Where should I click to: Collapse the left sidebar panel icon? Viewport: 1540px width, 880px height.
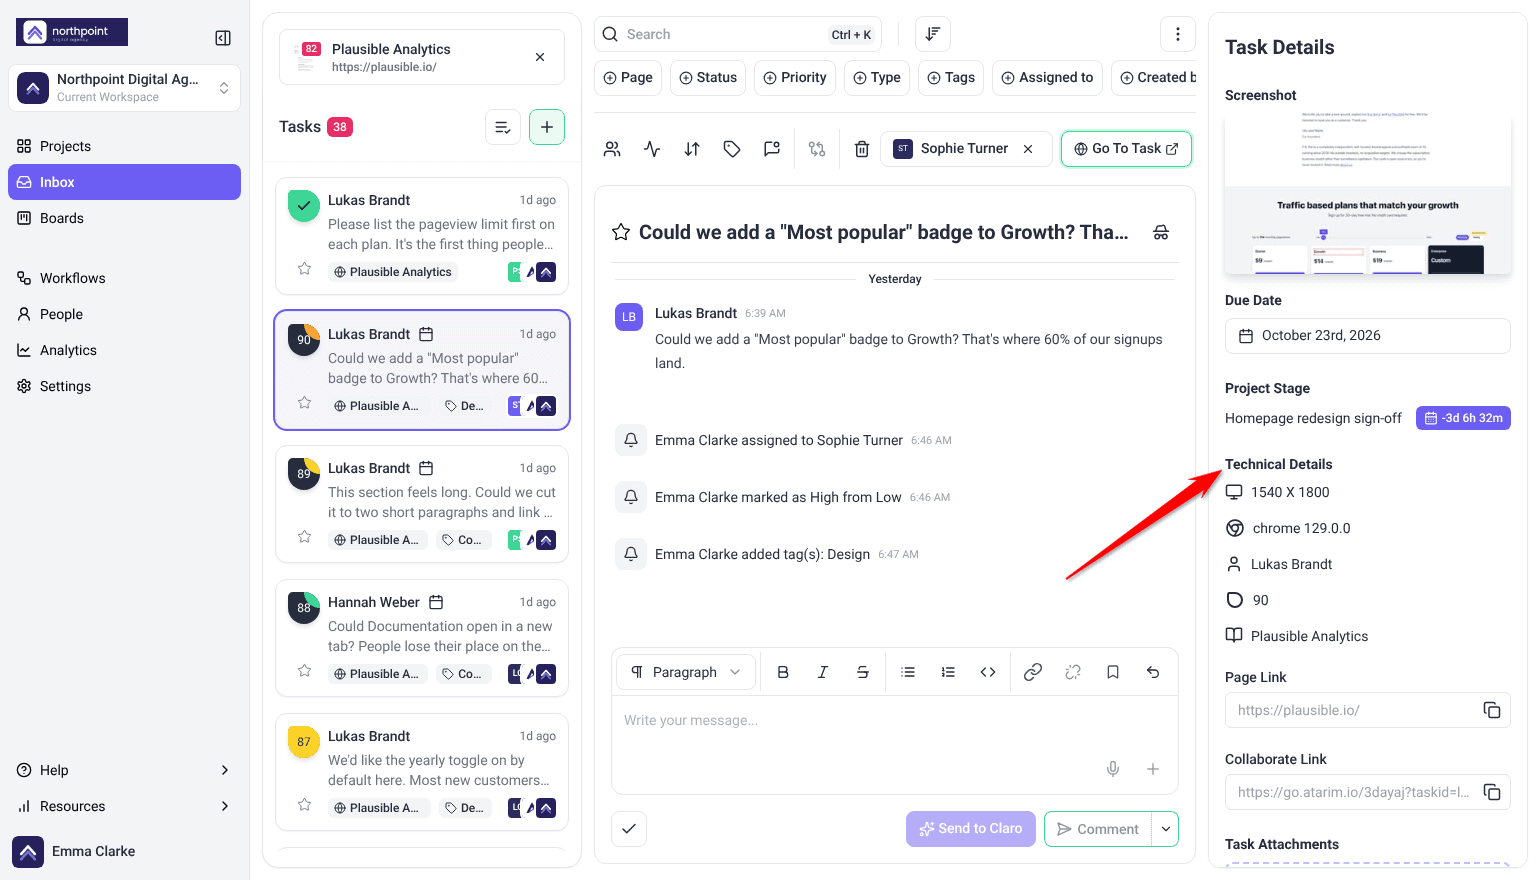tap(223, 38)
